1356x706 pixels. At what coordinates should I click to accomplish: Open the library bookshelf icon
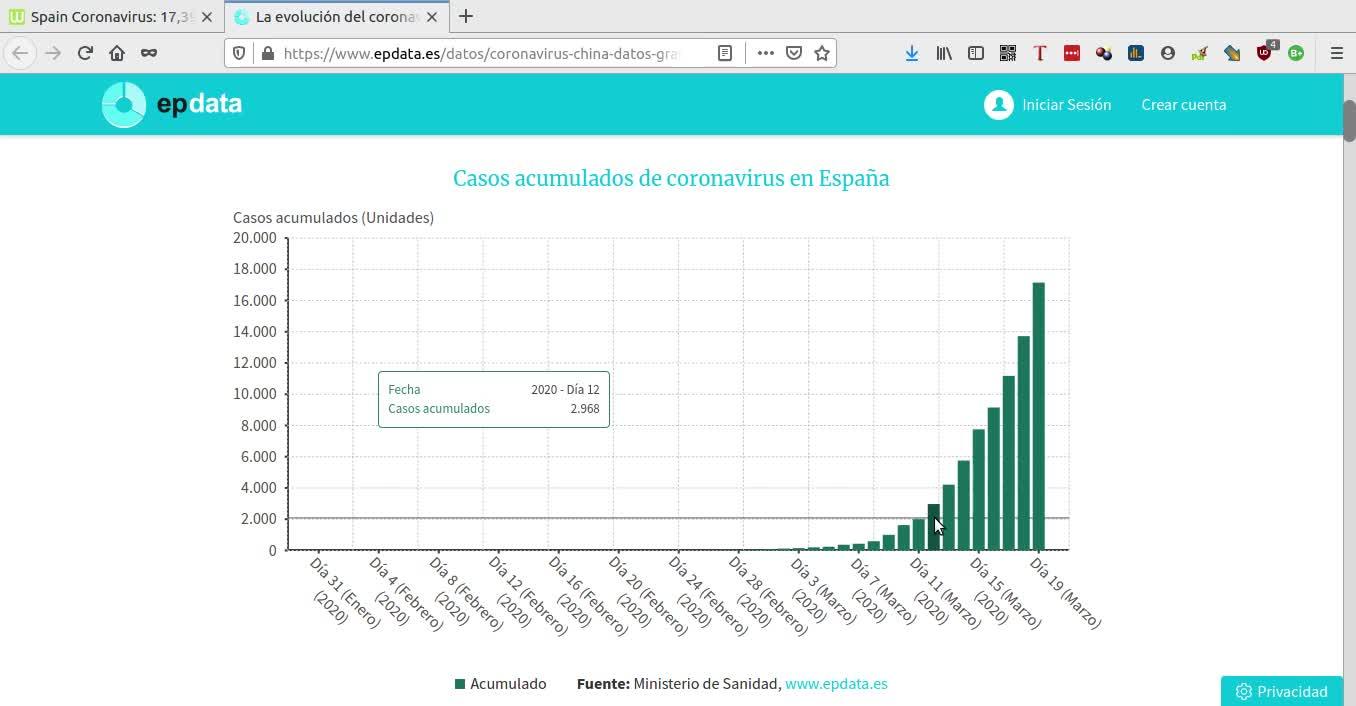click(944, 53)
